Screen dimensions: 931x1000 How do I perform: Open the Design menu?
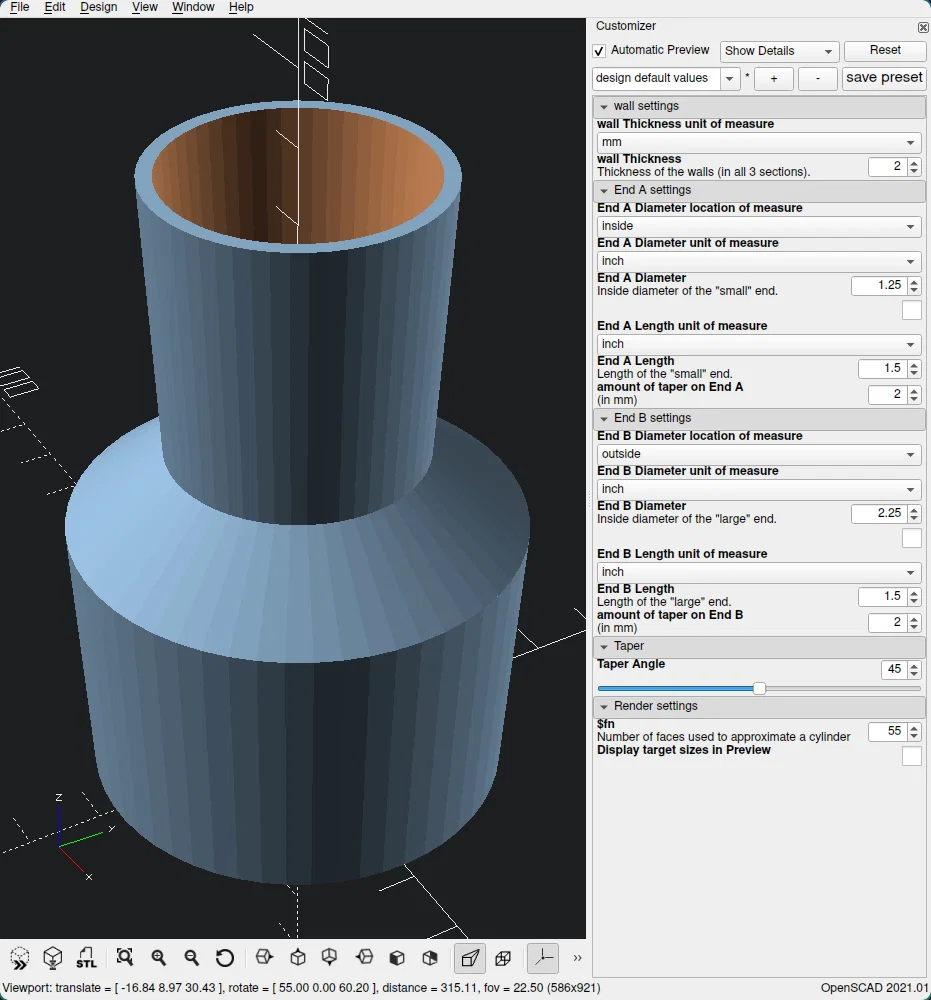98,7
